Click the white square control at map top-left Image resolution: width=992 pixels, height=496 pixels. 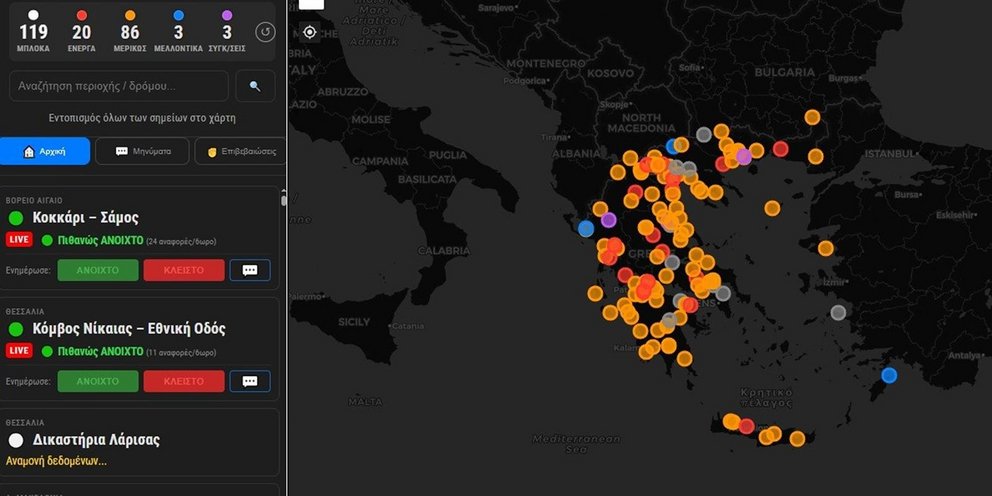click(312, 4)
